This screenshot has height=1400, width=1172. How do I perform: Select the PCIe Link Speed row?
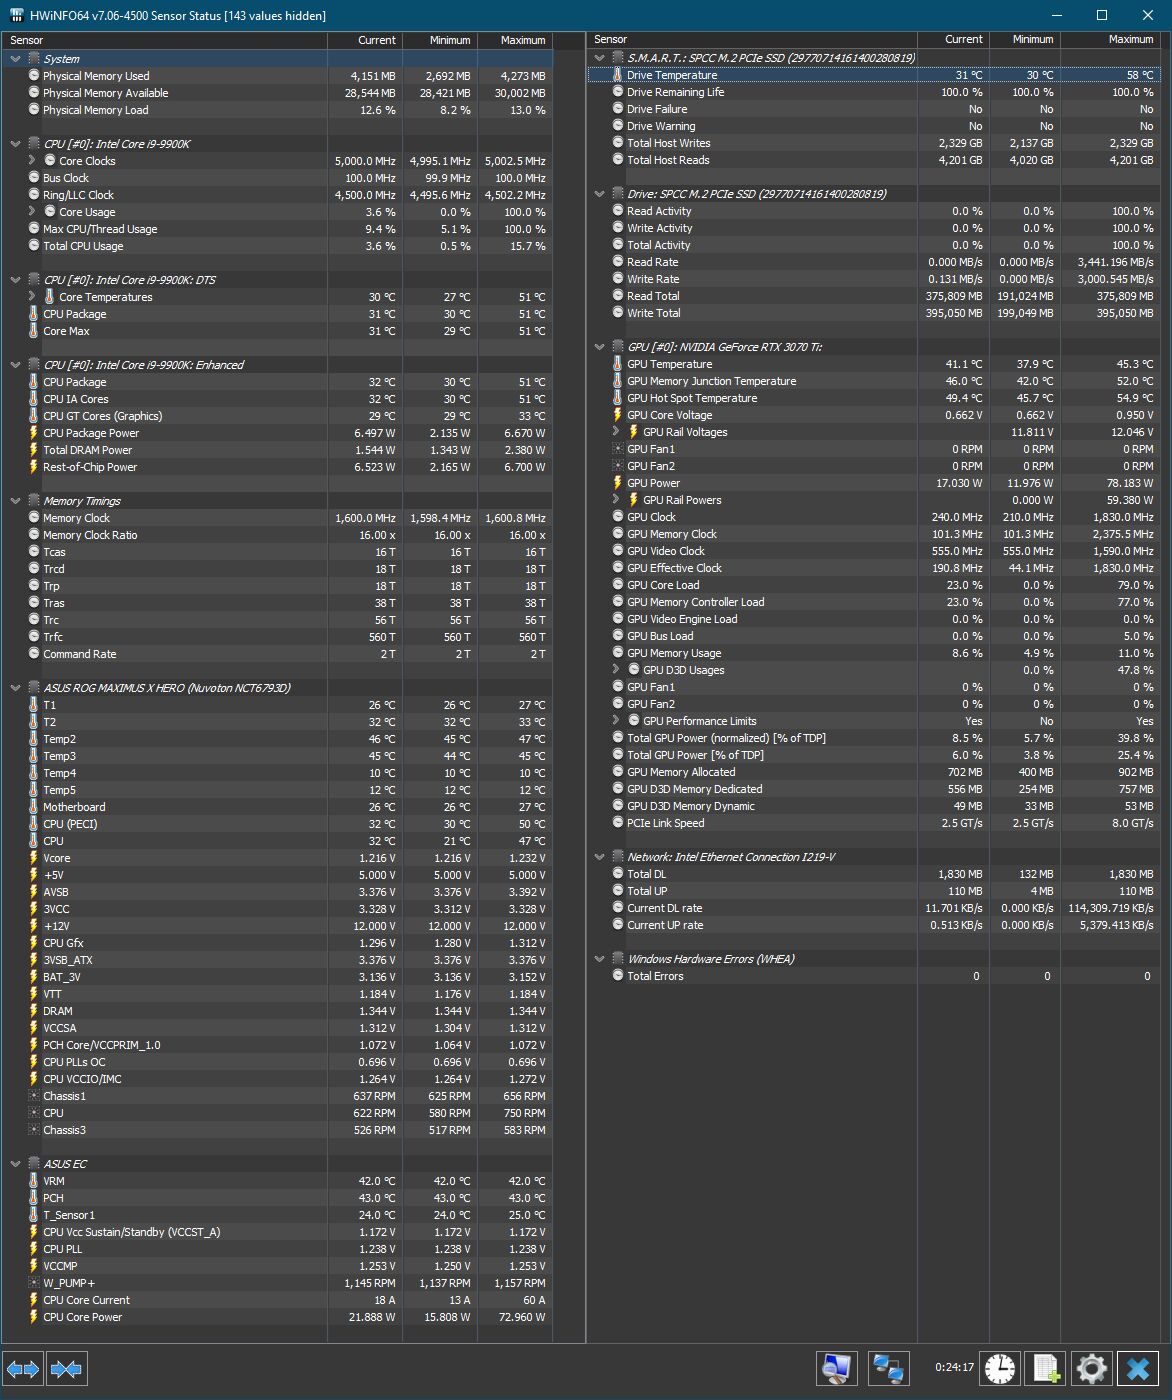pyautogui.click(x=874, y=823)
